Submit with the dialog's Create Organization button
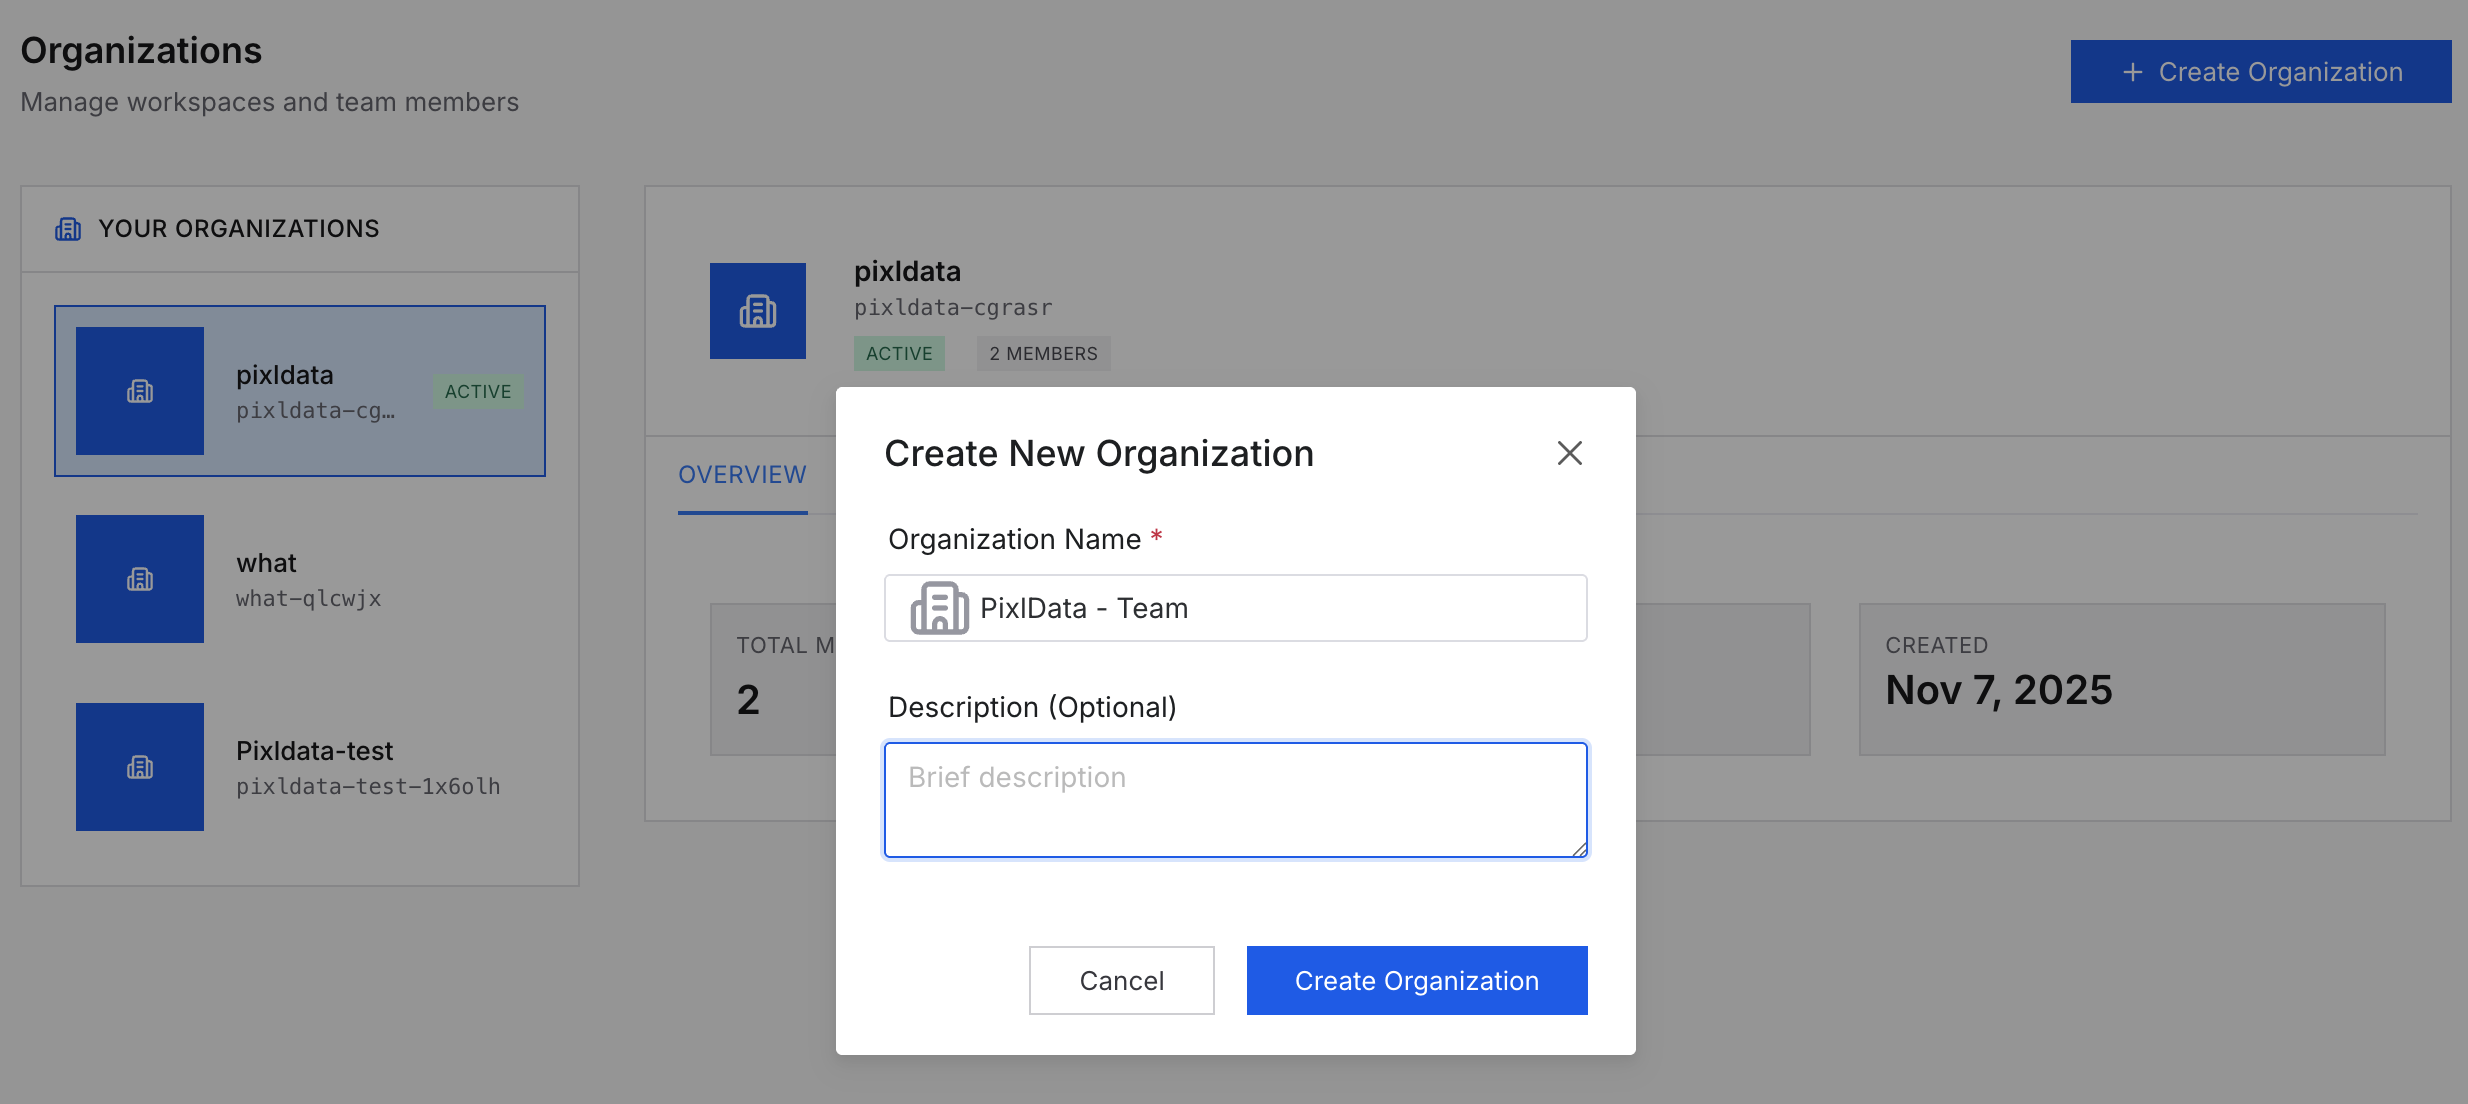The height and width of the screenshot is (1104, 2468). [x=1416, y=980]
